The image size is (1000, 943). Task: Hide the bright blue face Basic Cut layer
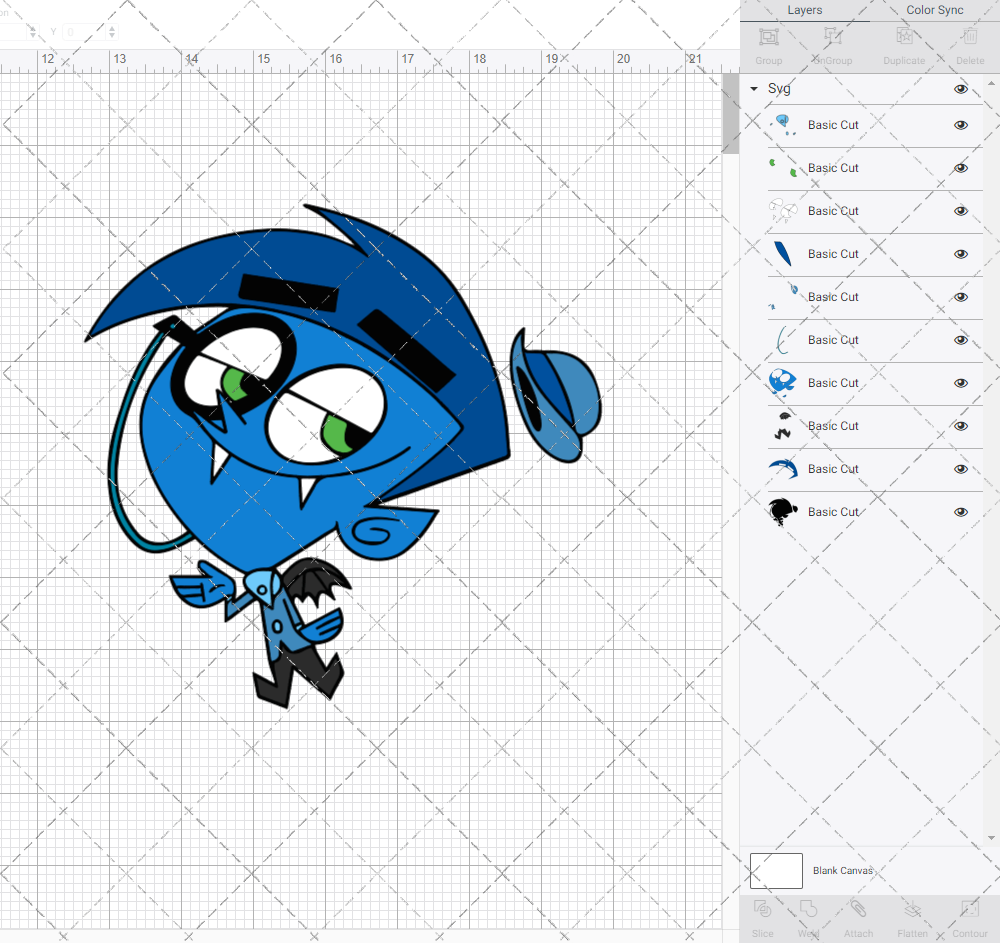pos(960,383)
